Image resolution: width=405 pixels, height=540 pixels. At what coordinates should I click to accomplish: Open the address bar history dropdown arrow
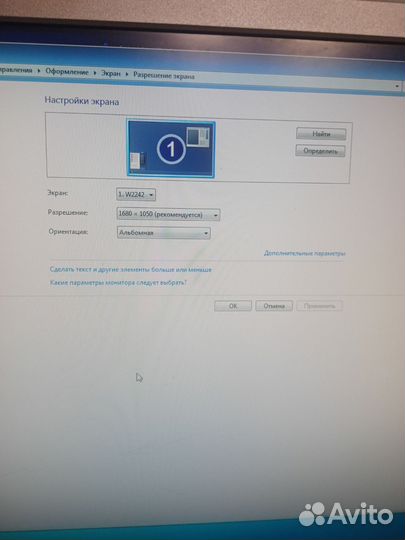(397, 86)
